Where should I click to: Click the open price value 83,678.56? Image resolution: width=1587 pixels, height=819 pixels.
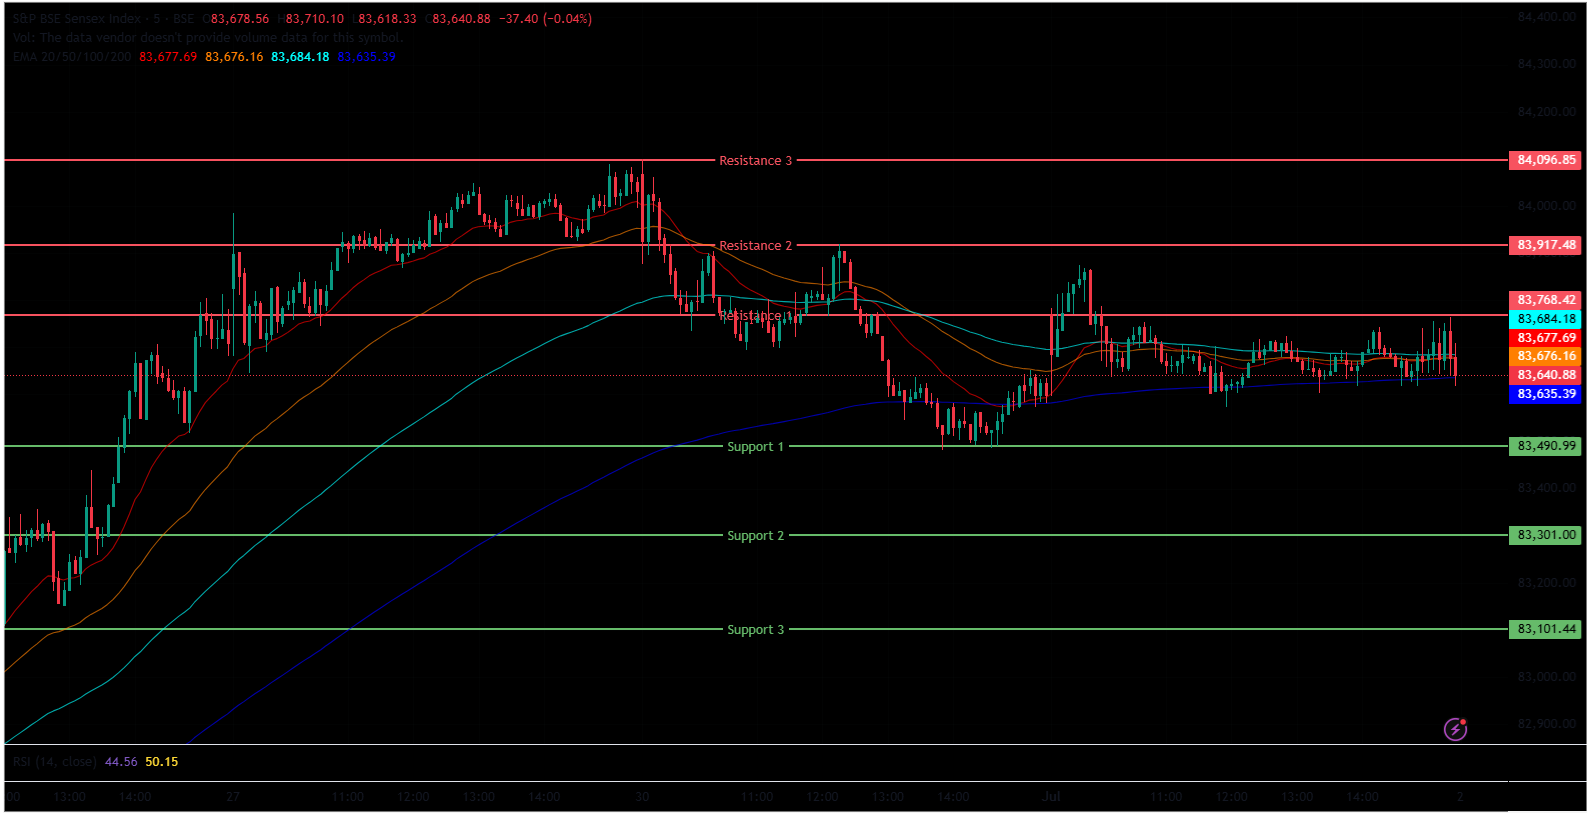point(239,19)
